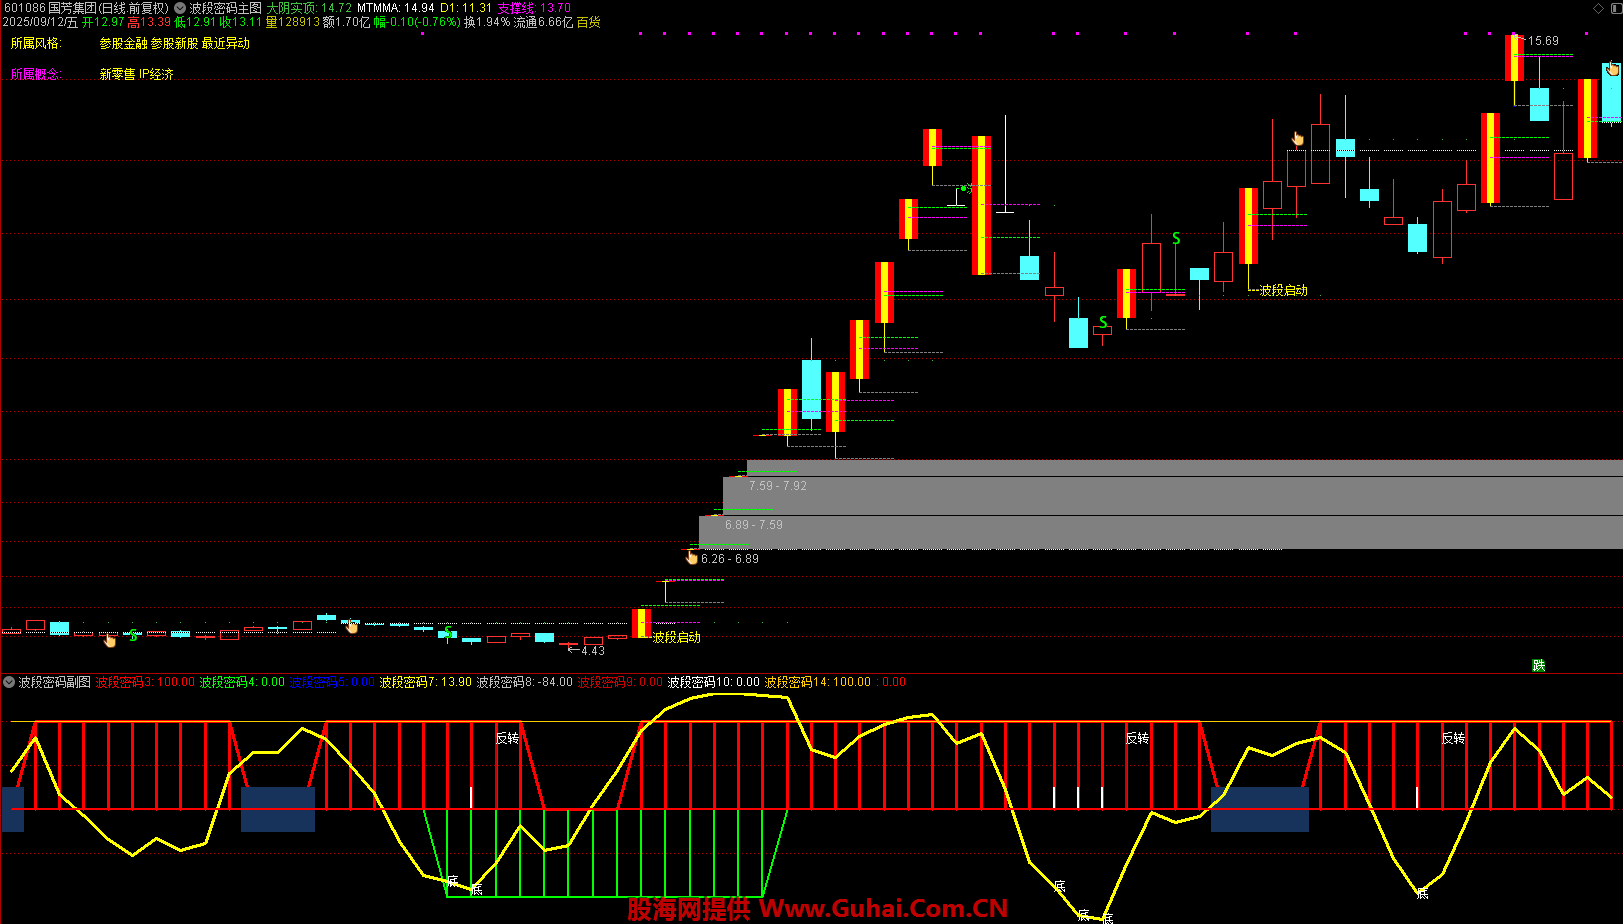The width and height of the screenshot is (1623, 924).
Task: Click the upper-right 波段启动 signal label
Action: (1284, 290)
